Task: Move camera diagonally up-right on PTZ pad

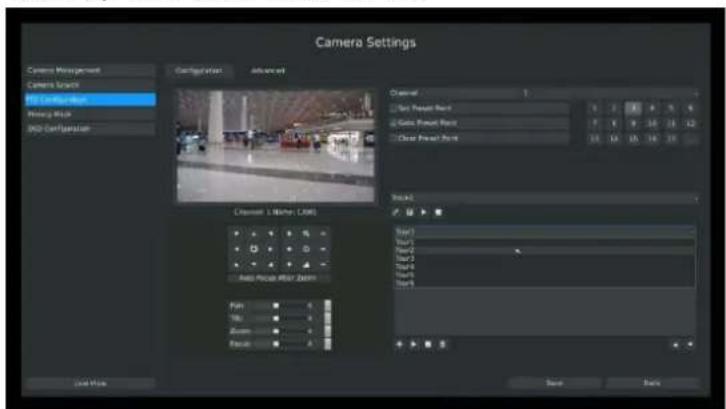Action: tap(271, 234)
